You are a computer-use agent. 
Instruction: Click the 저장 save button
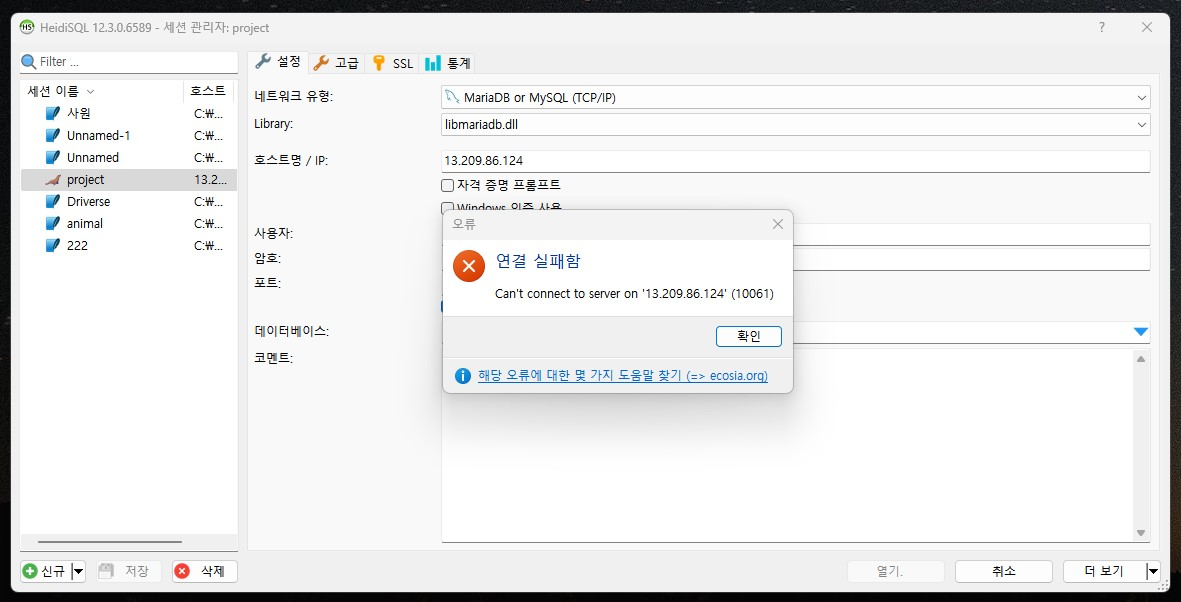point(129,571)
